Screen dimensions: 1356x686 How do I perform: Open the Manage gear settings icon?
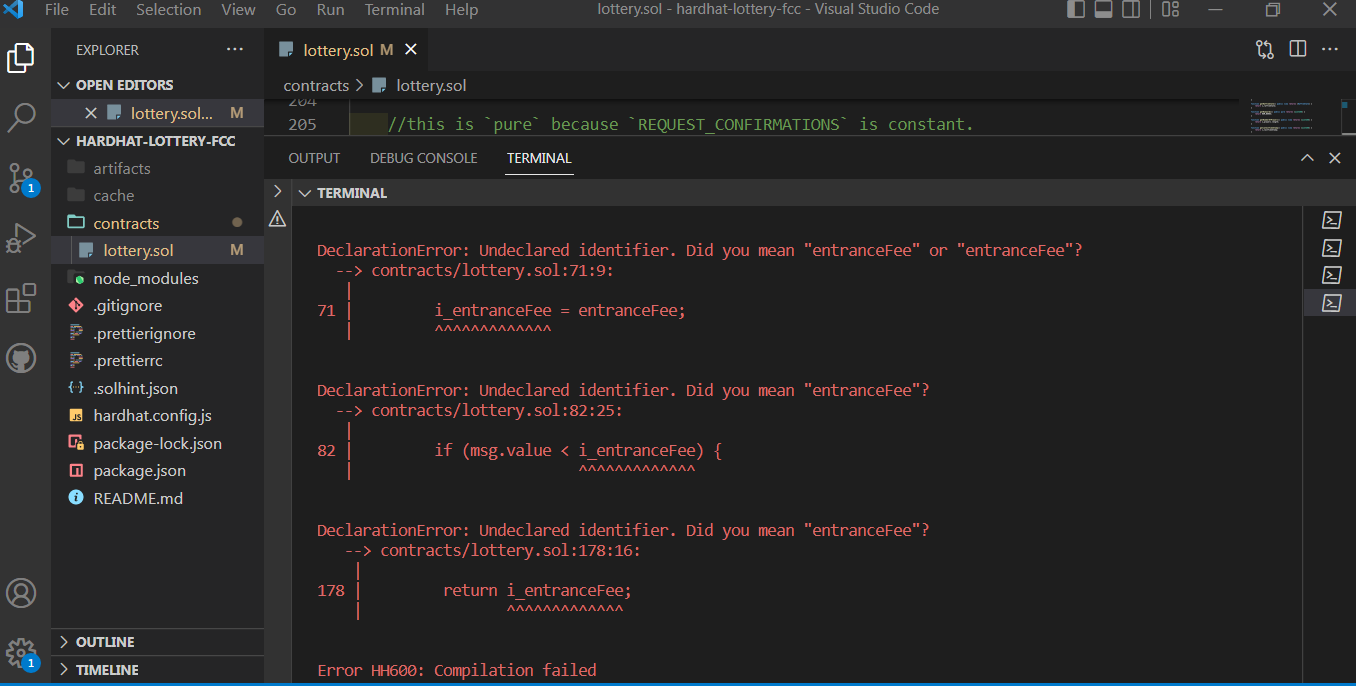(x=21, y=652)
